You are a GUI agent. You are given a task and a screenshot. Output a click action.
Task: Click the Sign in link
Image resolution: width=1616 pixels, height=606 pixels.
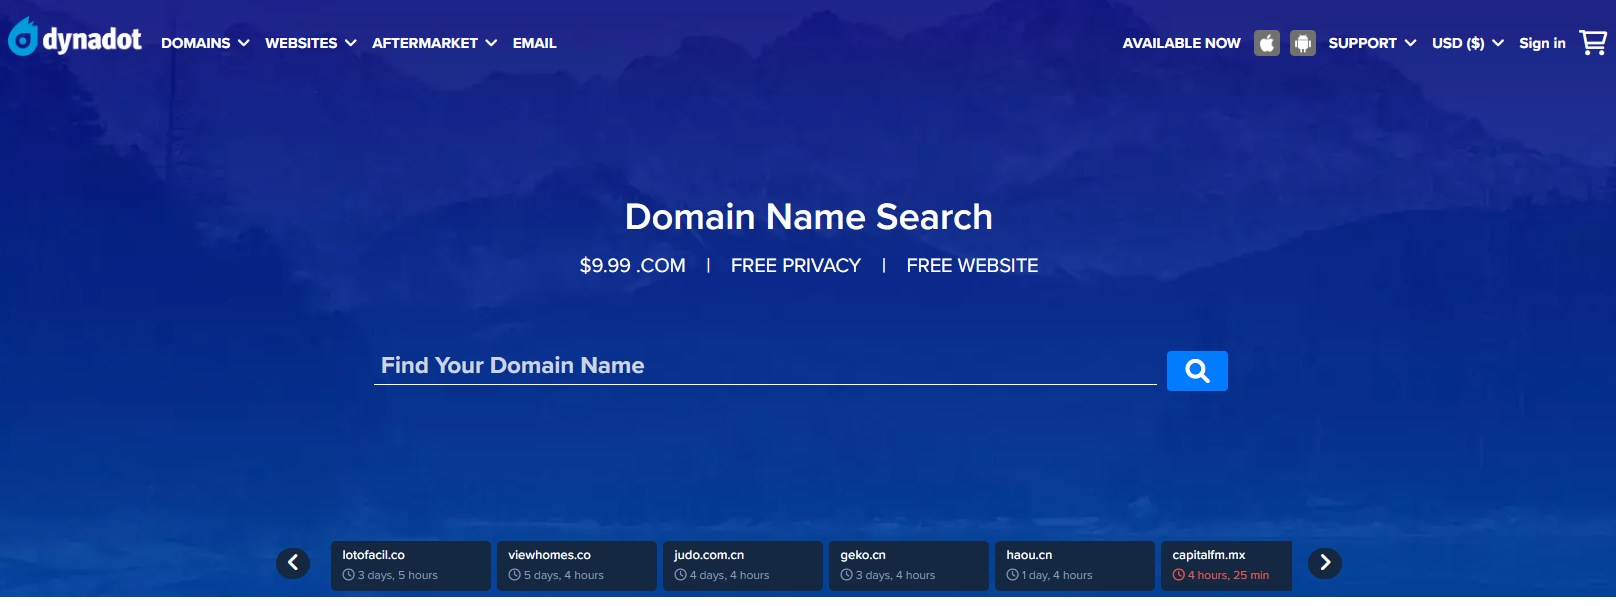[1542, 43]
